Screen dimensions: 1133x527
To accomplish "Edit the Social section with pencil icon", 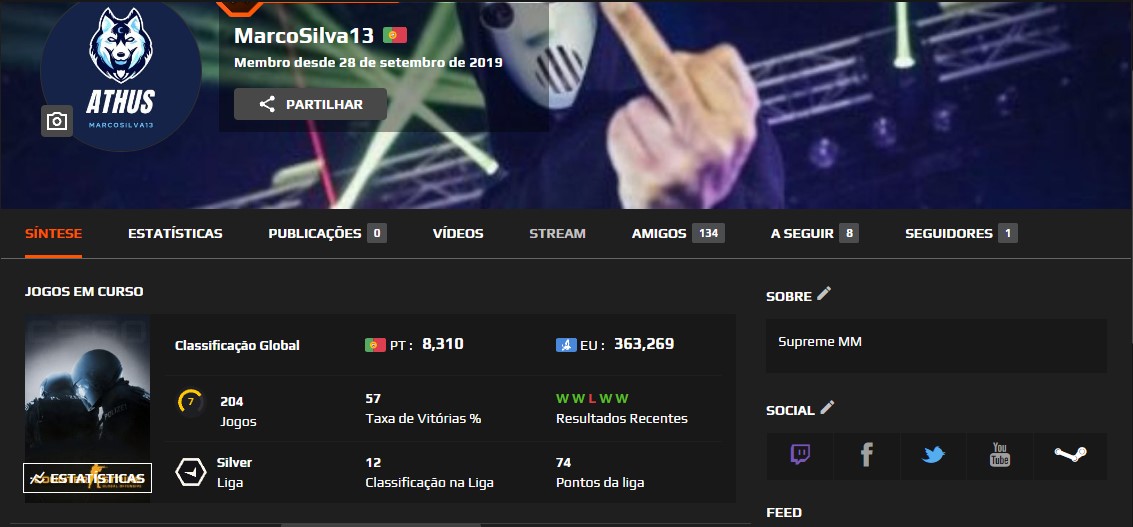I will point(827,408).
